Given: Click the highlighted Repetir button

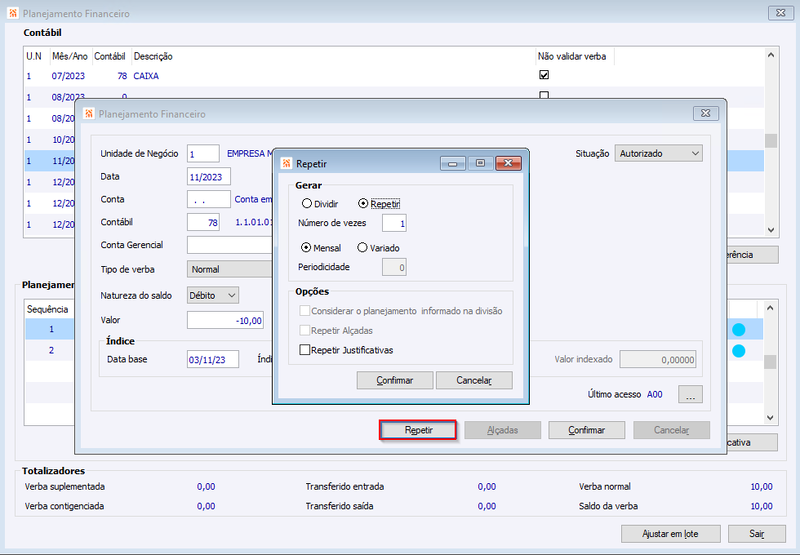Looking at the screenshot, I should (x=418, y=430).
